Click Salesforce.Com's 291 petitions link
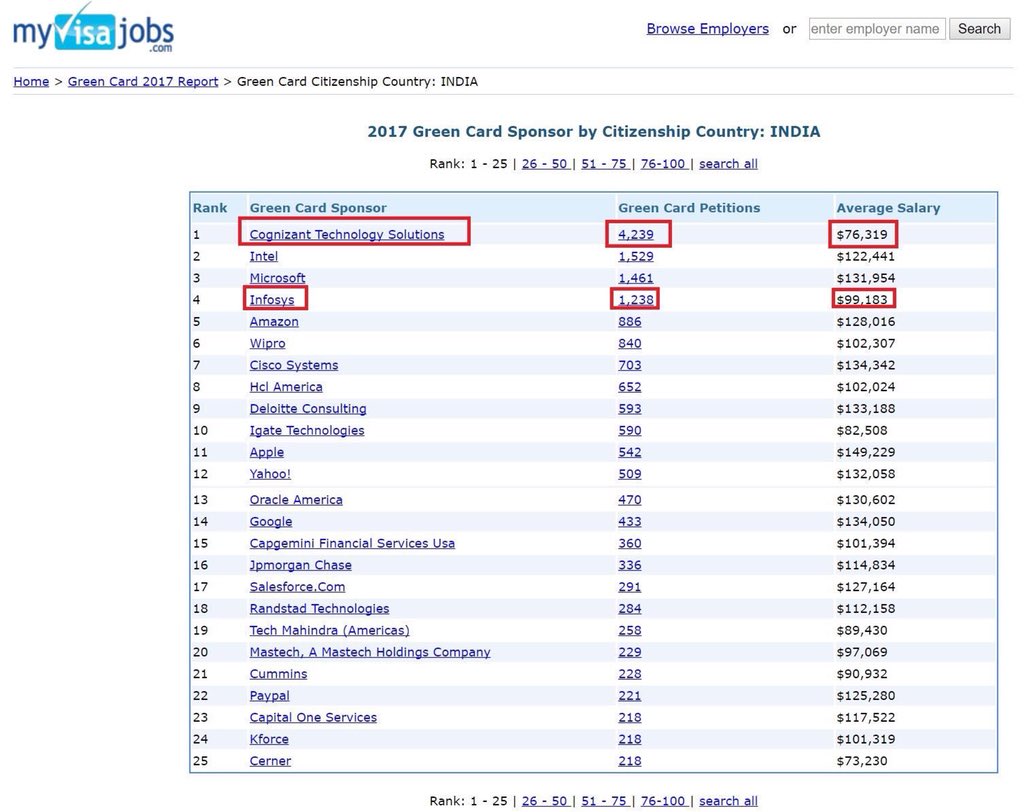1024x812 pixels. 630,587
